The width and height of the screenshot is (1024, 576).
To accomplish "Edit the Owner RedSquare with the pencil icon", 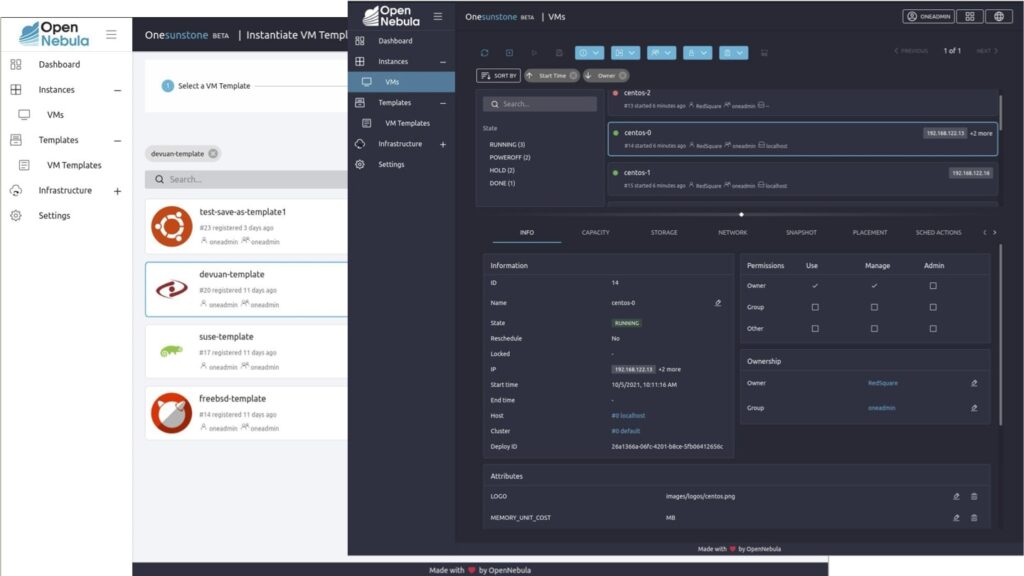I will (x=974, y=383).
